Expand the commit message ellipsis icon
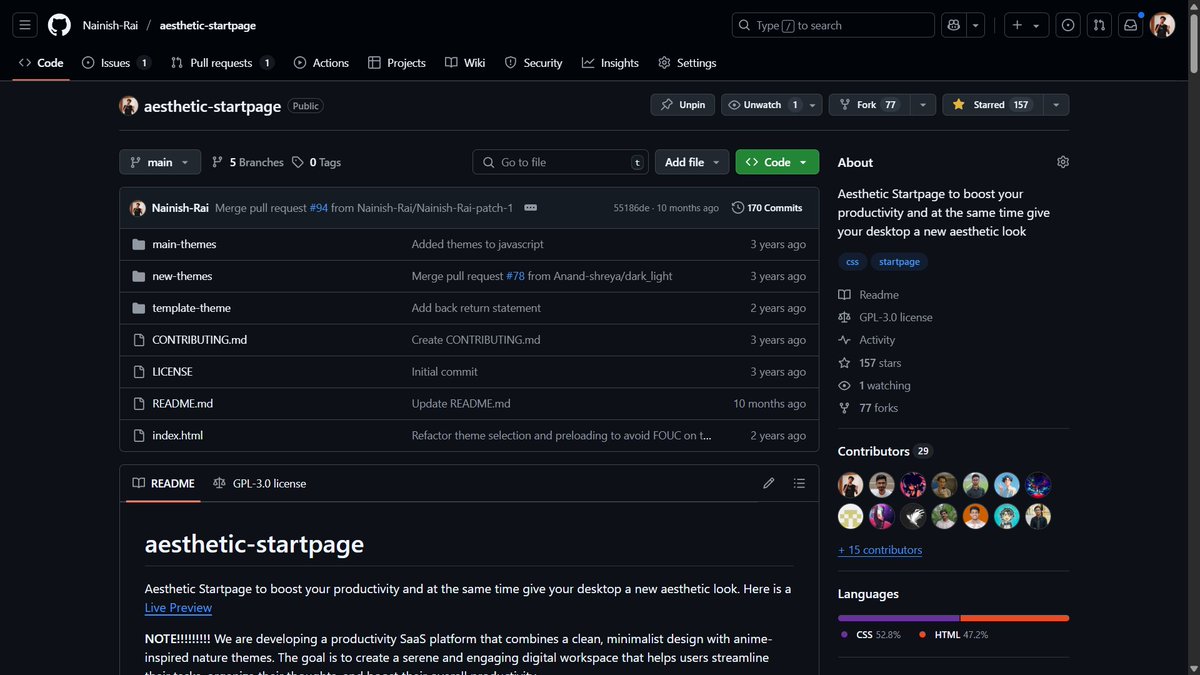 530,208
